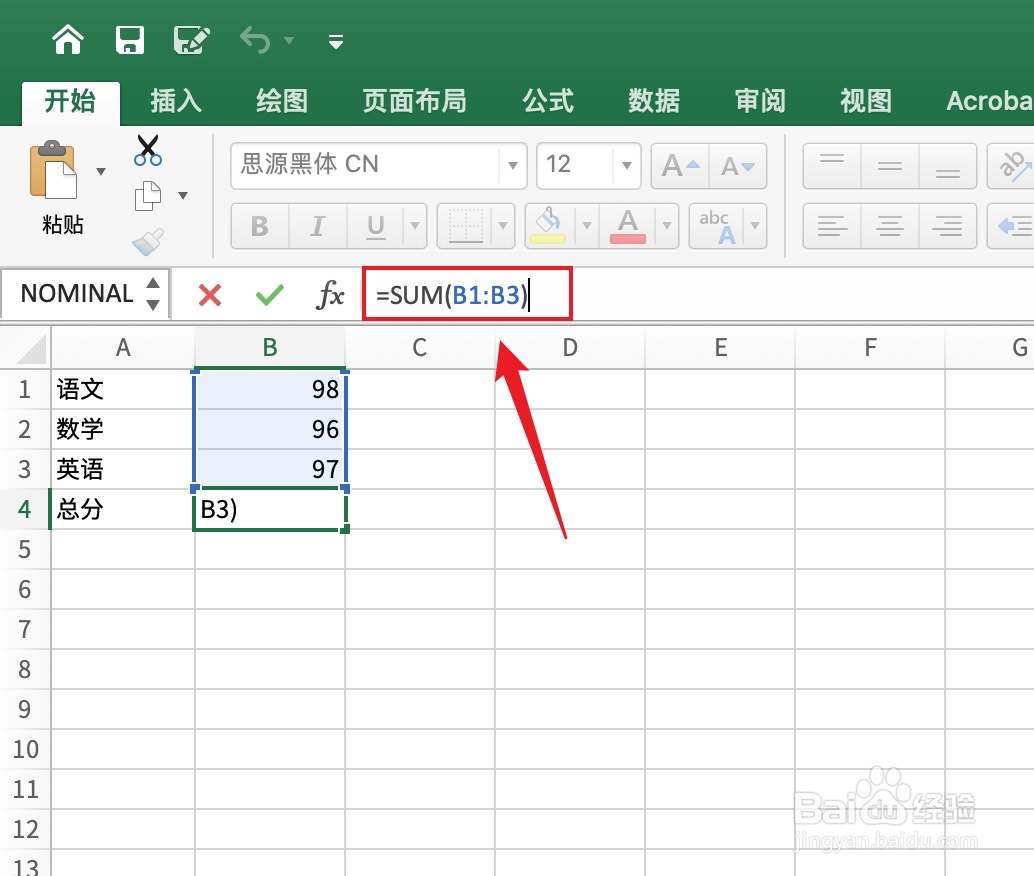The height and width of the screenshot is (876, 1034).
Task: Click the edit-and-save icon in title bar
Action: (x=191, y=40)
